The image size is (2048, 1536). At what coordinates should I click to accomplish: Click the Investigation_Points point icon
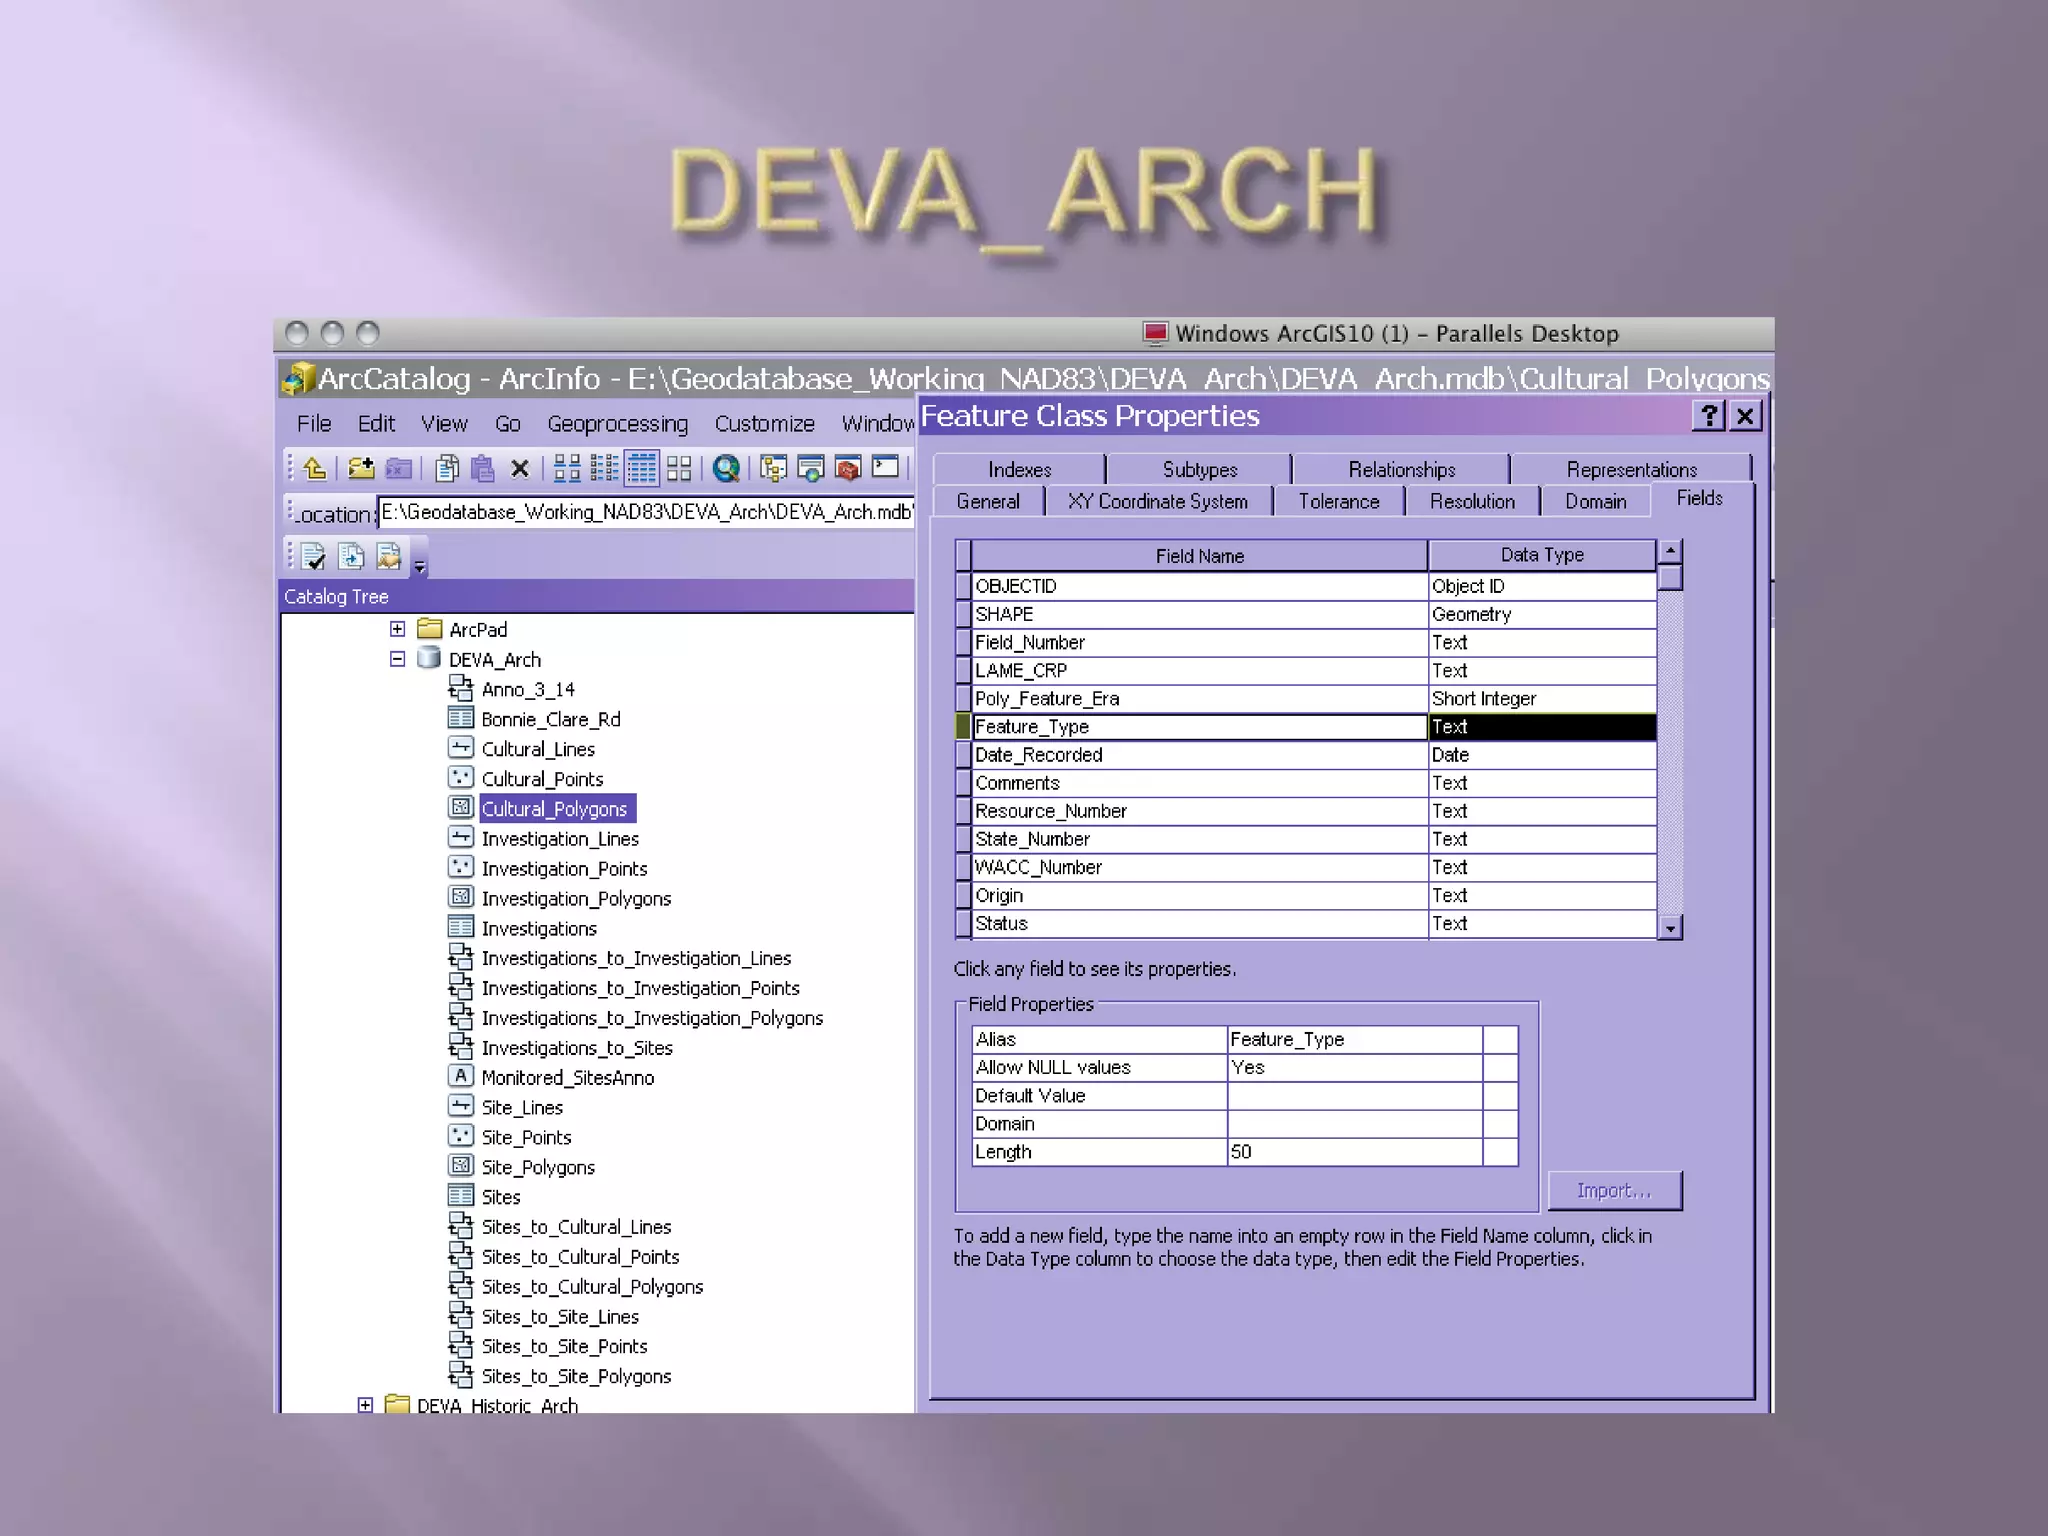pos(461,867)
